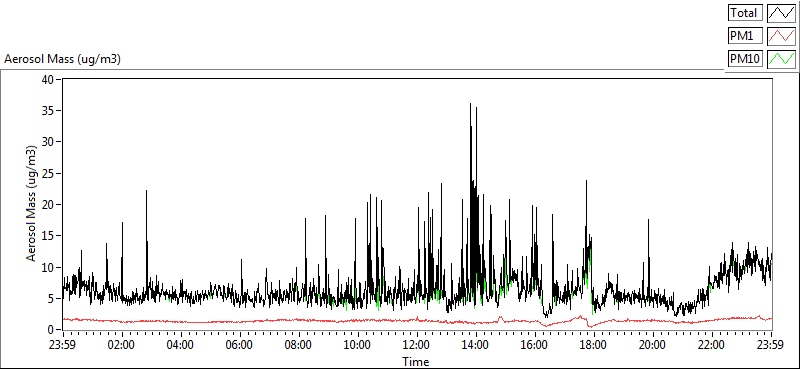Click the PM10 green line legend icon
800x369 pixels.
(x=781, y=59)
